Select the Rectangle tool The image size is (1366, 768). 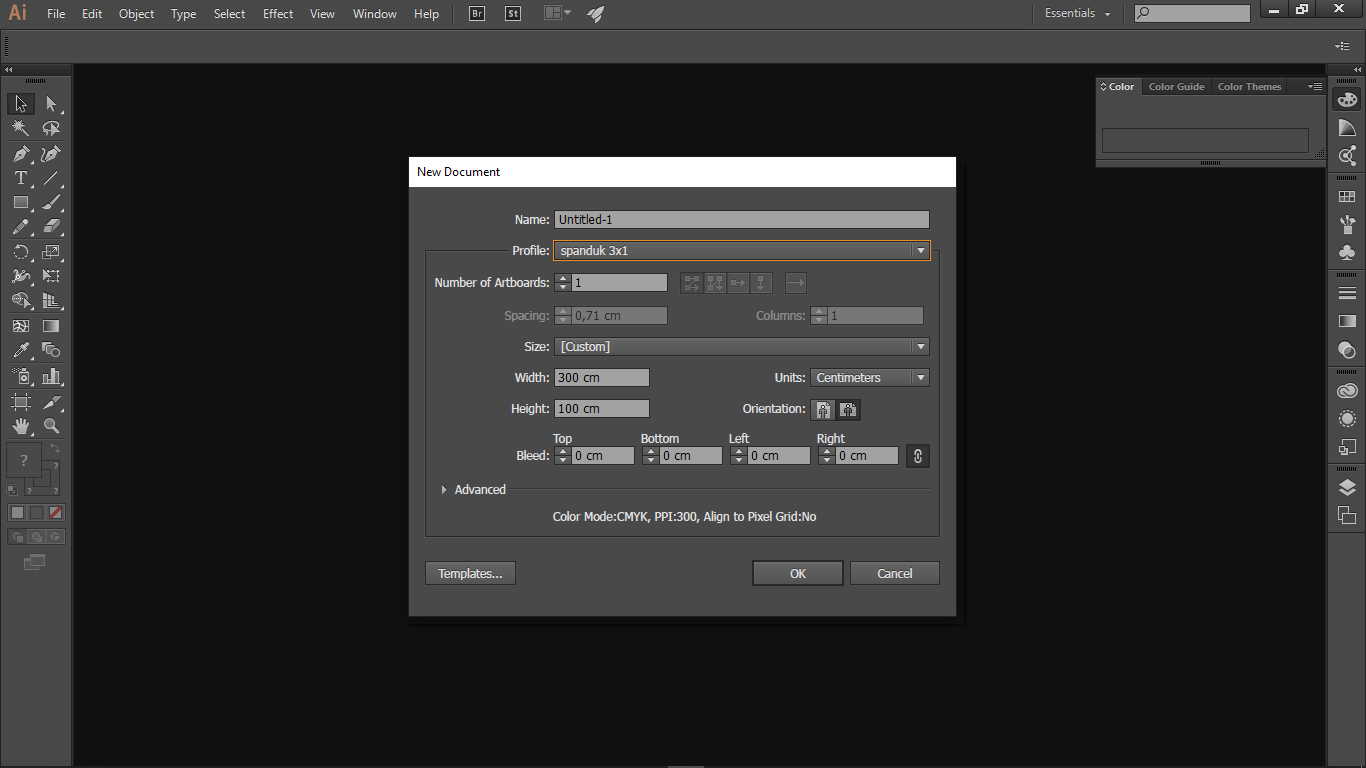[20, 202]
